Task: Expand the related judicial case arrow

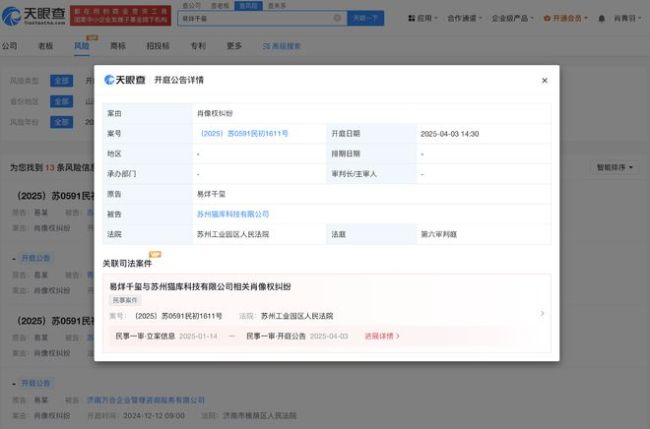Action: click(x=542, y=313)
